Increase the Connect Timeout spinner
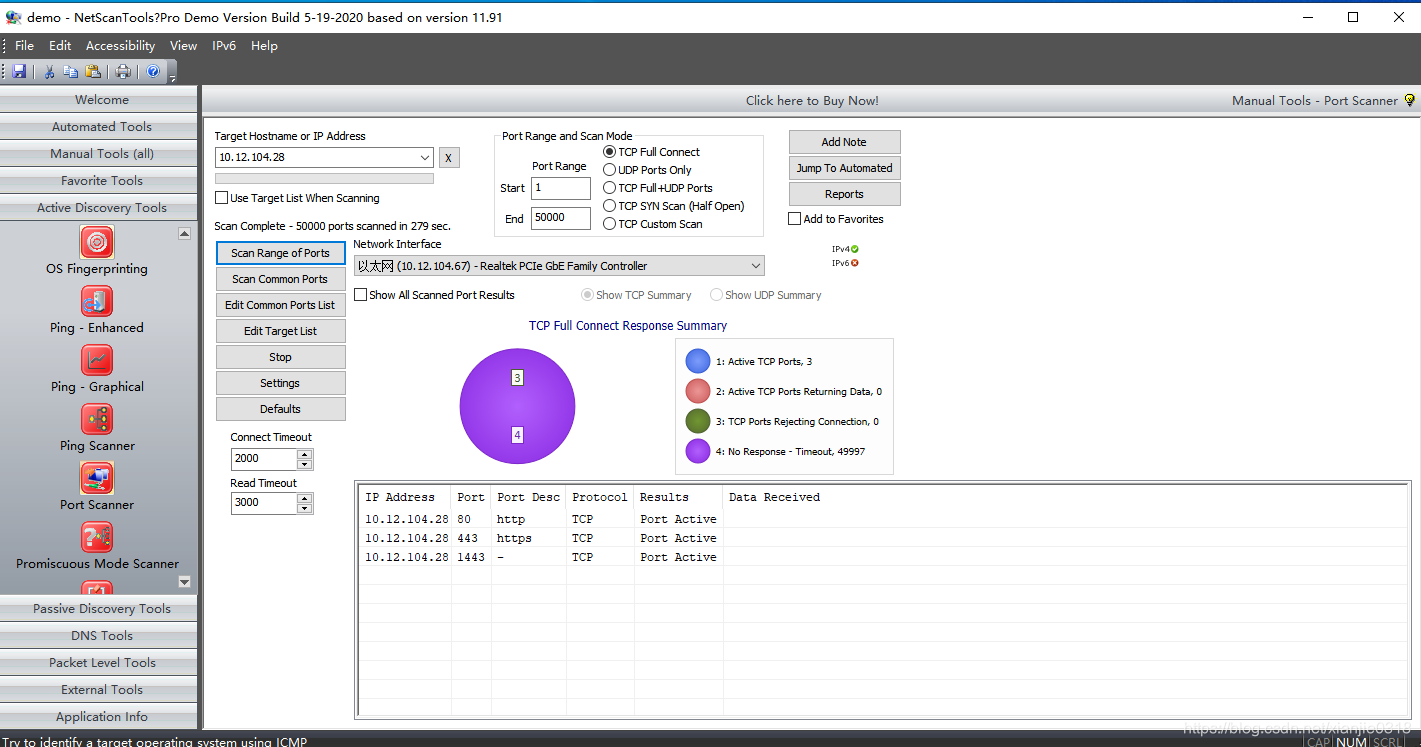The image size is (1421, 747). [x=305, y=454]
